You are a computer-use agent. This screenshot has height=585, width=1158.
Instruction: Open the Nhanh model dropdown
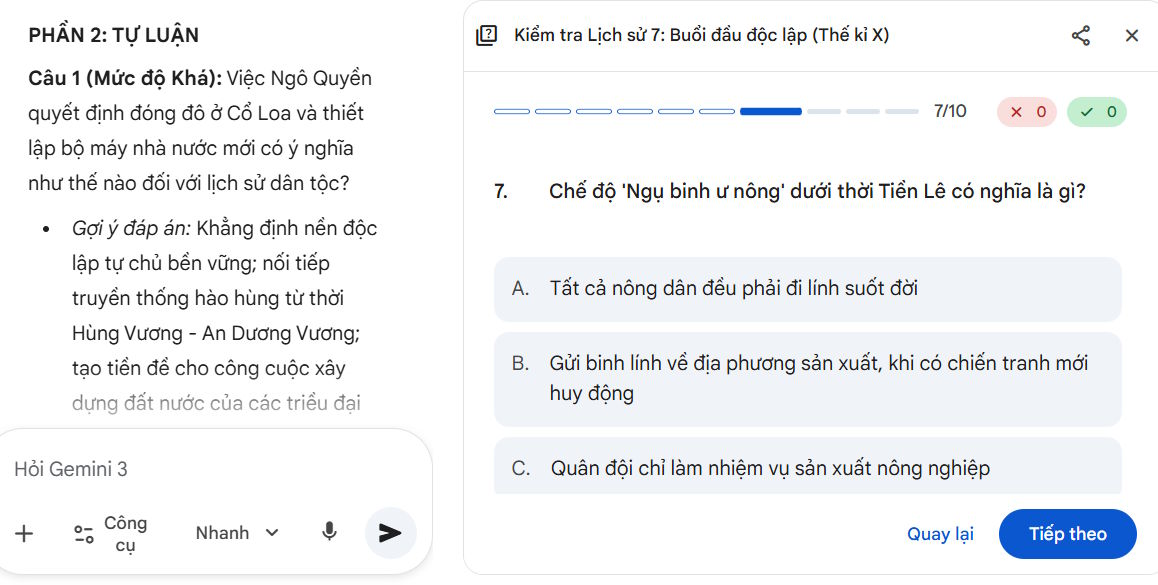(236, 532)
